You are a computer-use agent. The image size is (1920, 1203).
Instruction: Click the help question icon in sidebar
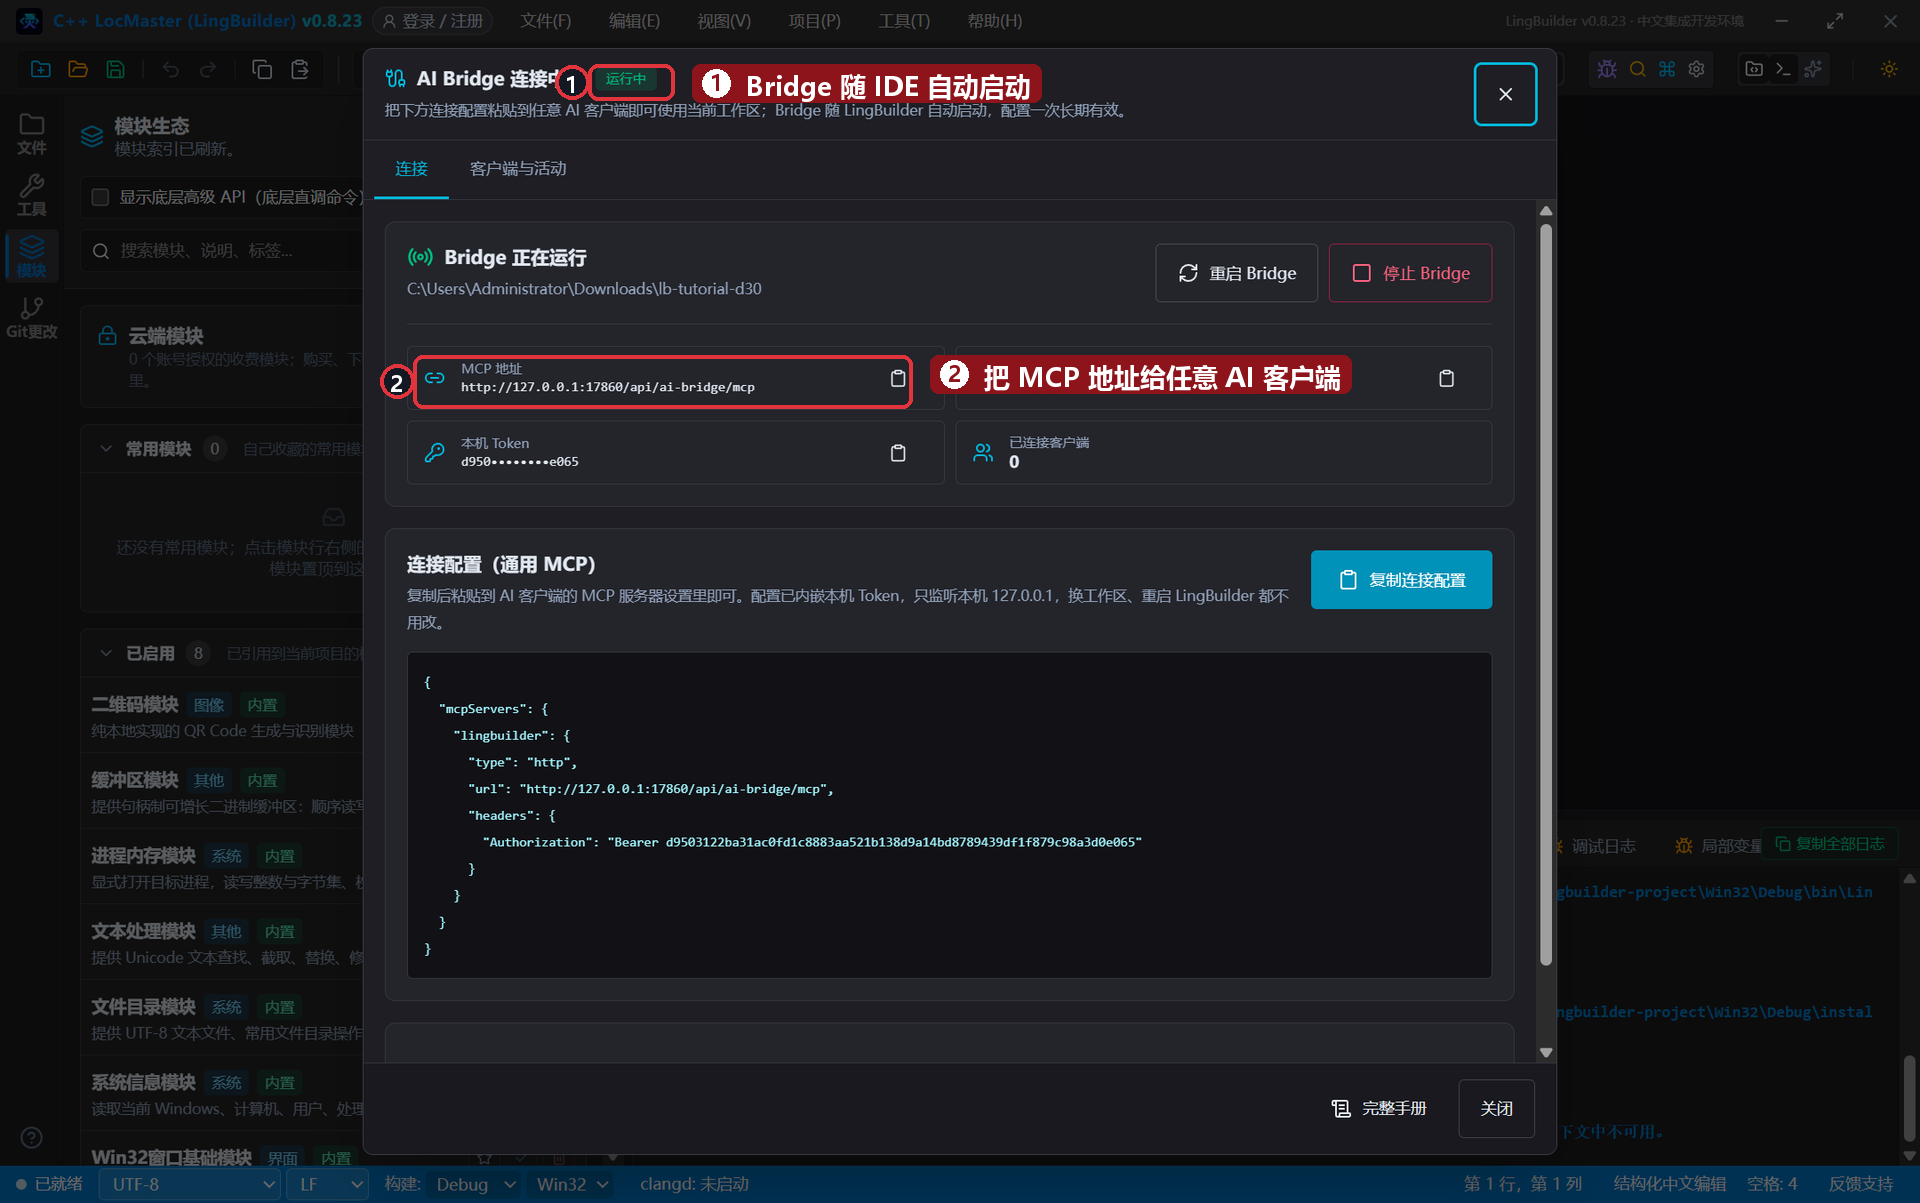pos(32,1137)
